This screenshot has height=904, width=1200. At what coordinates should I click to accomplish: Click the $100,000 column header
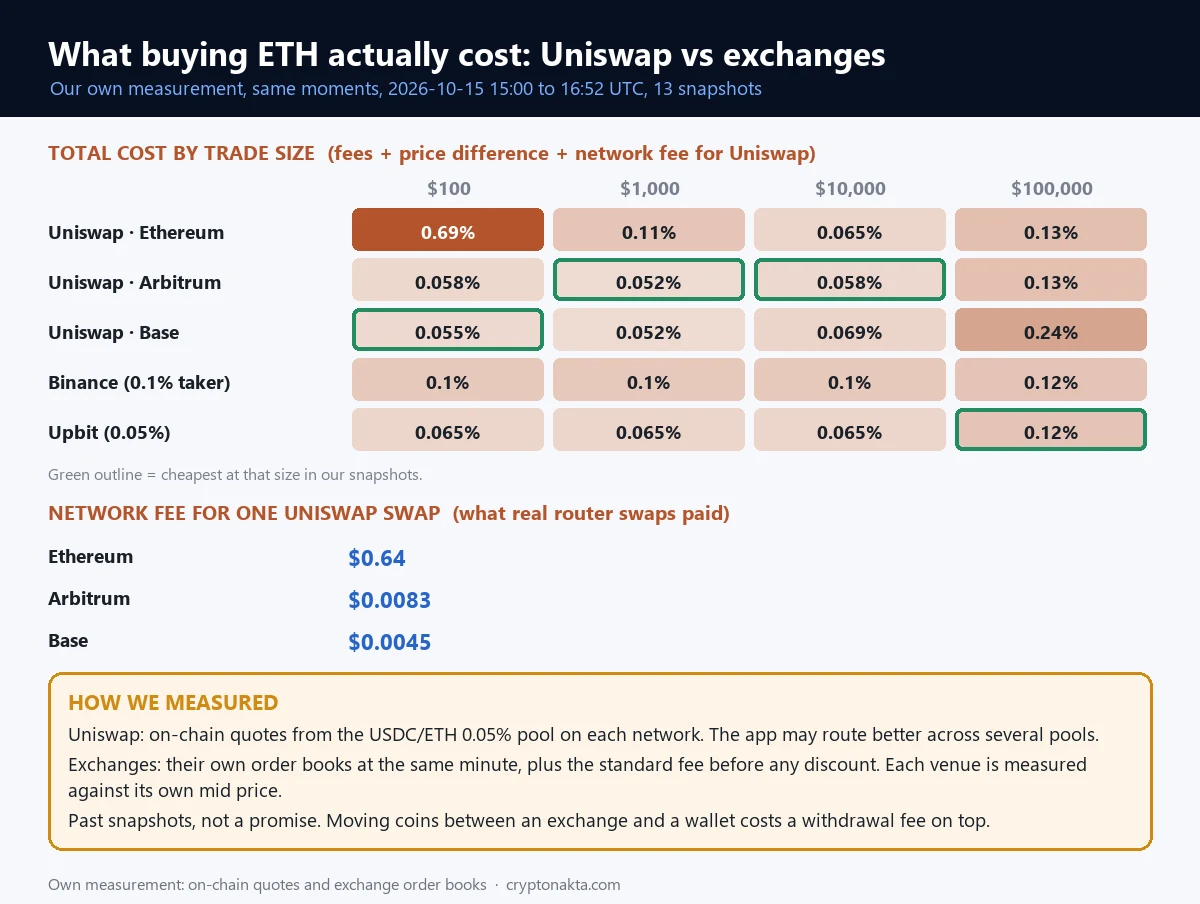click(x=1051, y=188)
